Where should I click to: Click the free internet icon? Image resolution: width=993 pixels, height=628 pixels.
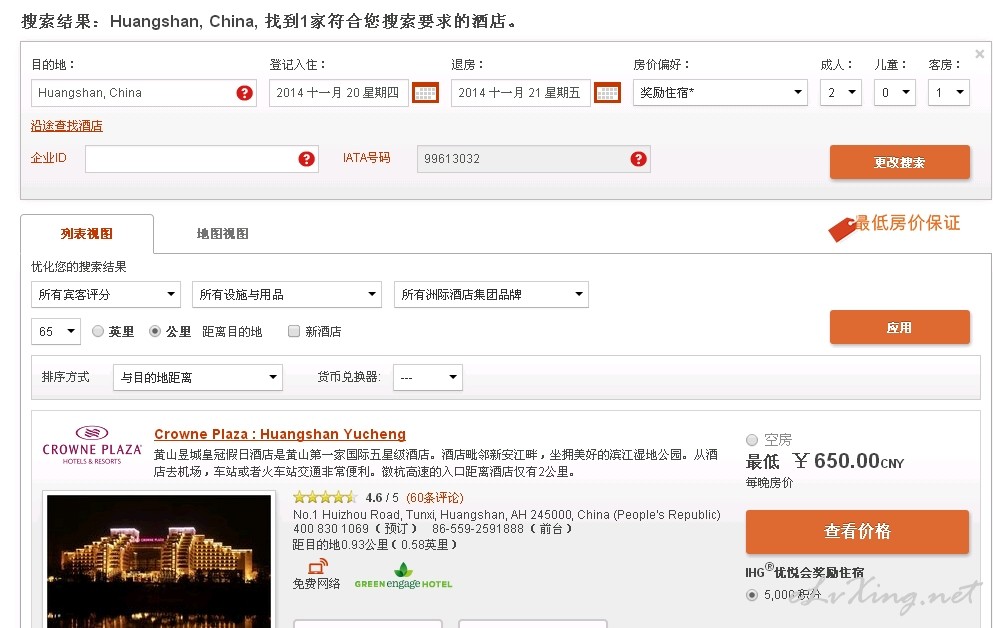(x=317, y=568)
